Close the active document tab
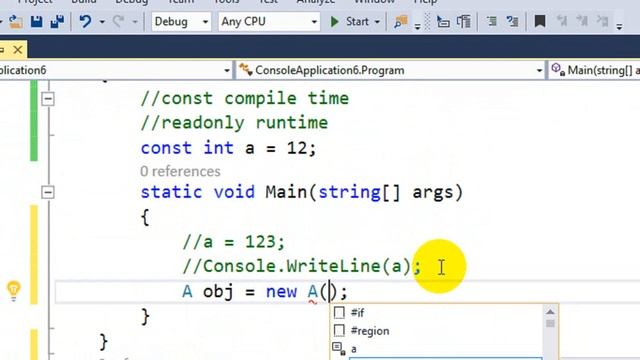640x360 pixels. (x=18, y=50)
